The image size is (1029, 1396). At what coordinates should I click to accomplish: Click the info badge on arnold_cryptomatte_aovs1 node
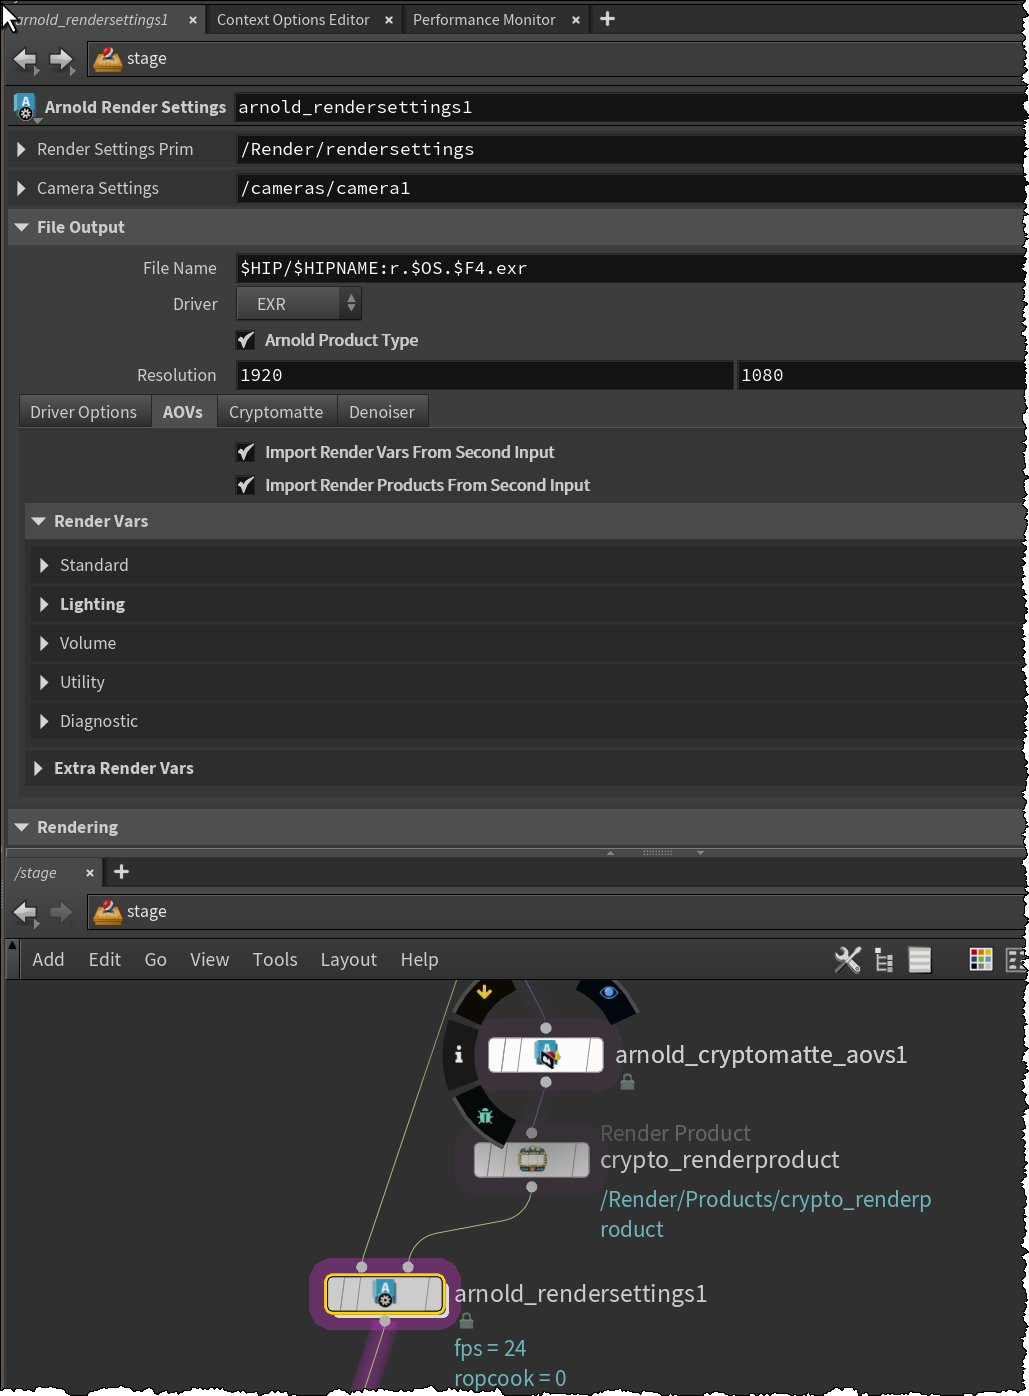pos(459,1054)
